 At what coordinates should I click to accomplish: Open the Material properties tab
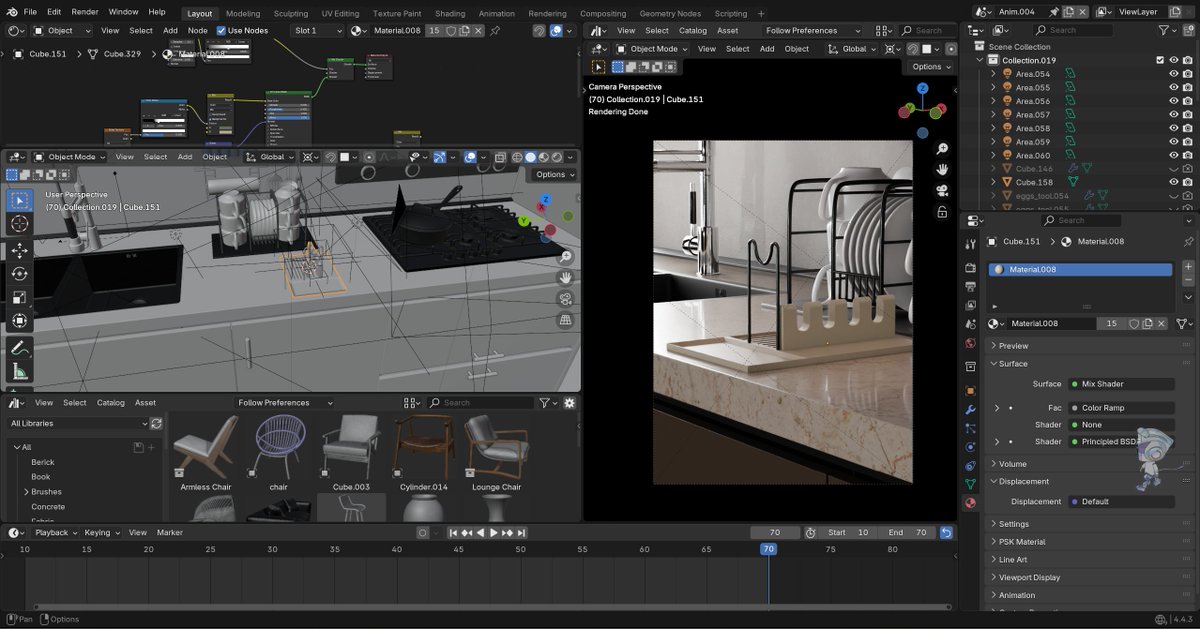tap(970, 503)
